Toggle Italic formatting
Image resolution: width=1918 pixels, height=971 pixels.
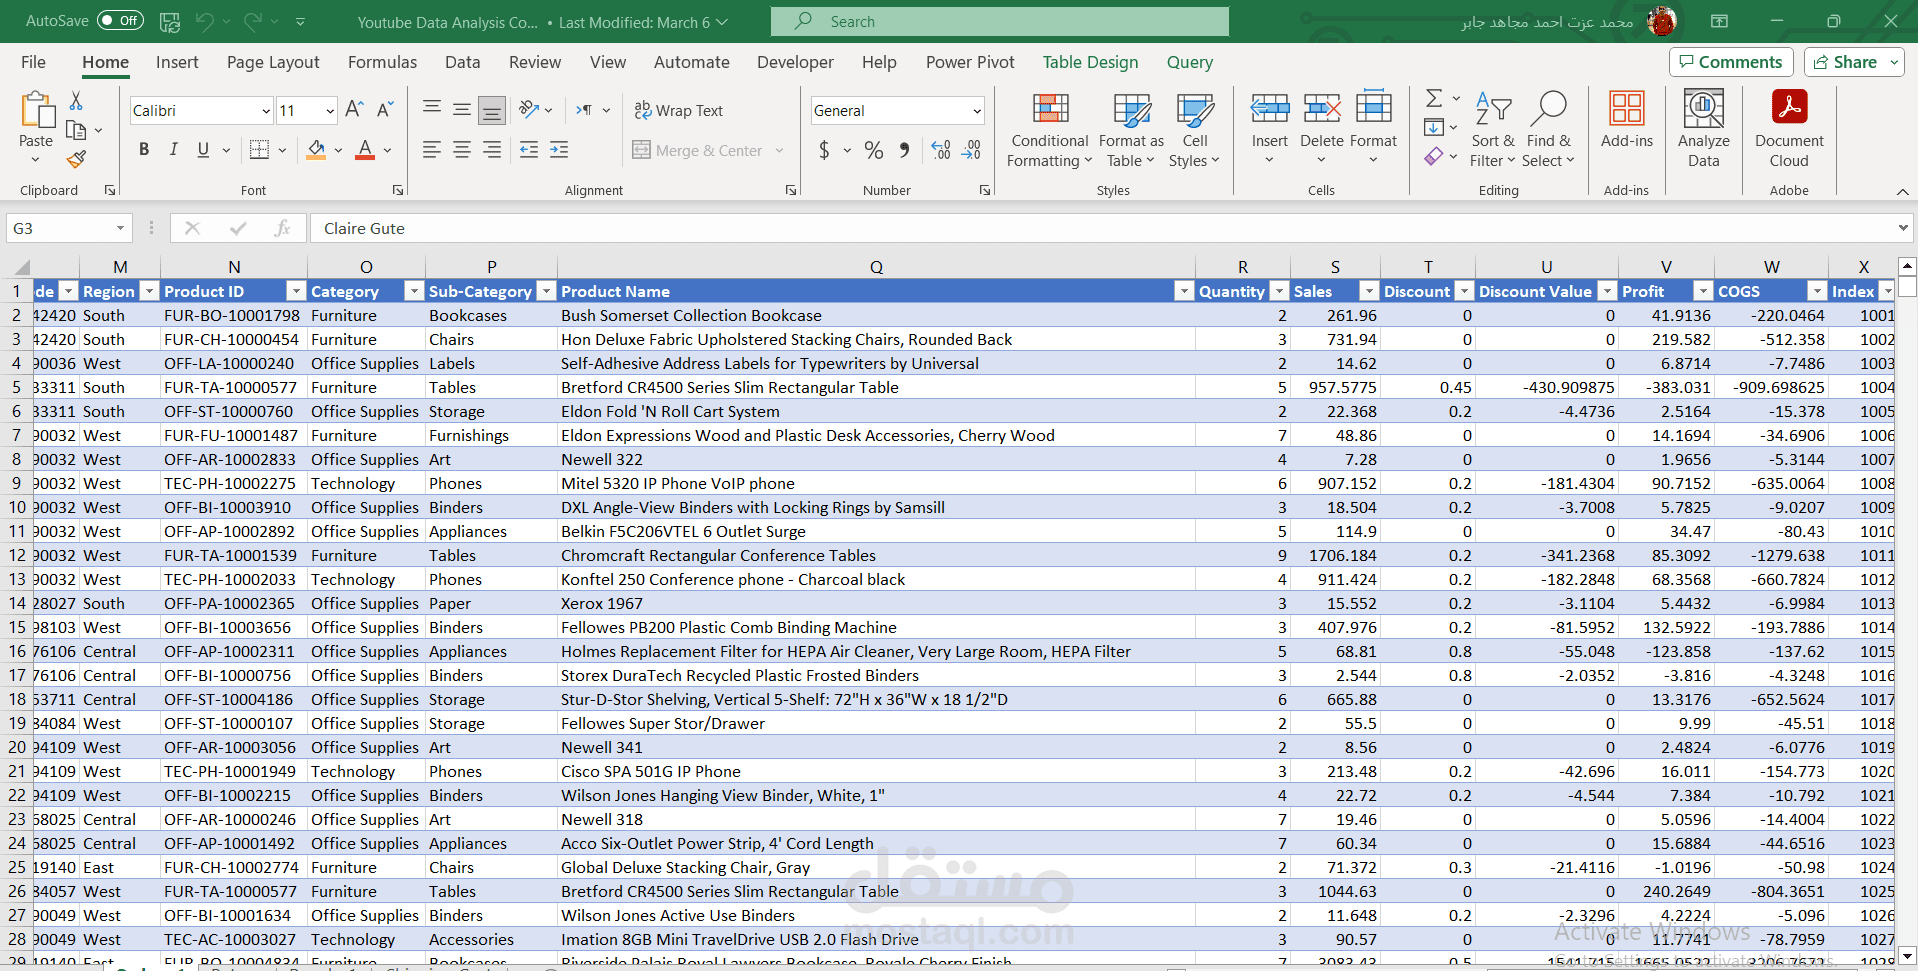coord(173,150)
